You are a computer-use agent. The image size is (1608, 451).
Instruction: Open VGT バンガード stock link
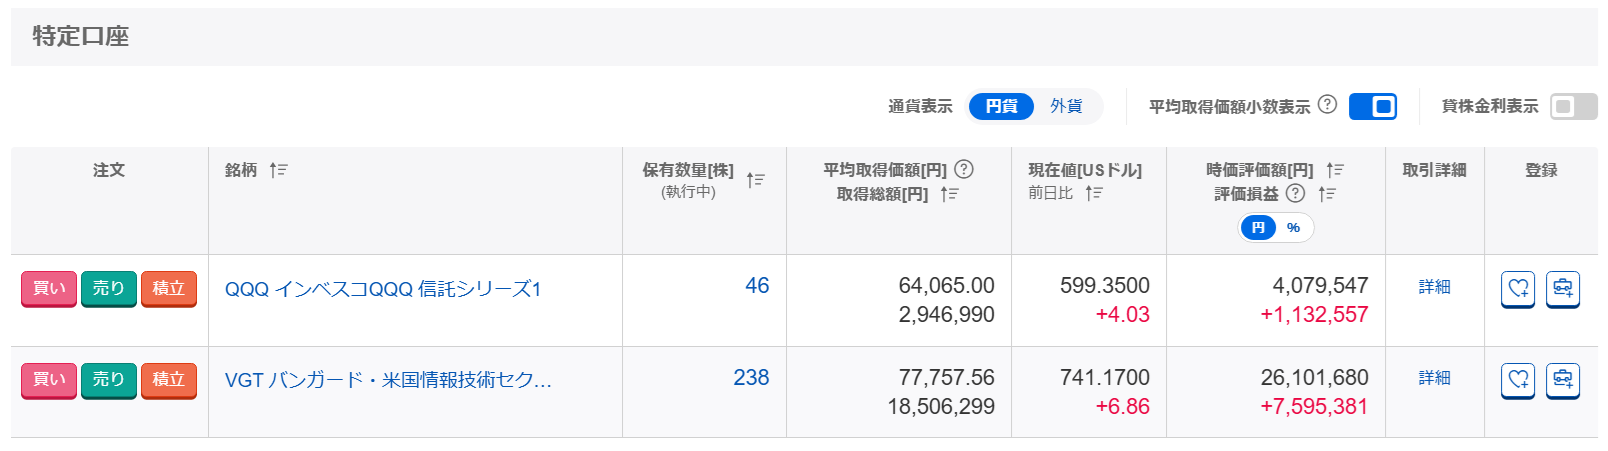click(388, 380)
